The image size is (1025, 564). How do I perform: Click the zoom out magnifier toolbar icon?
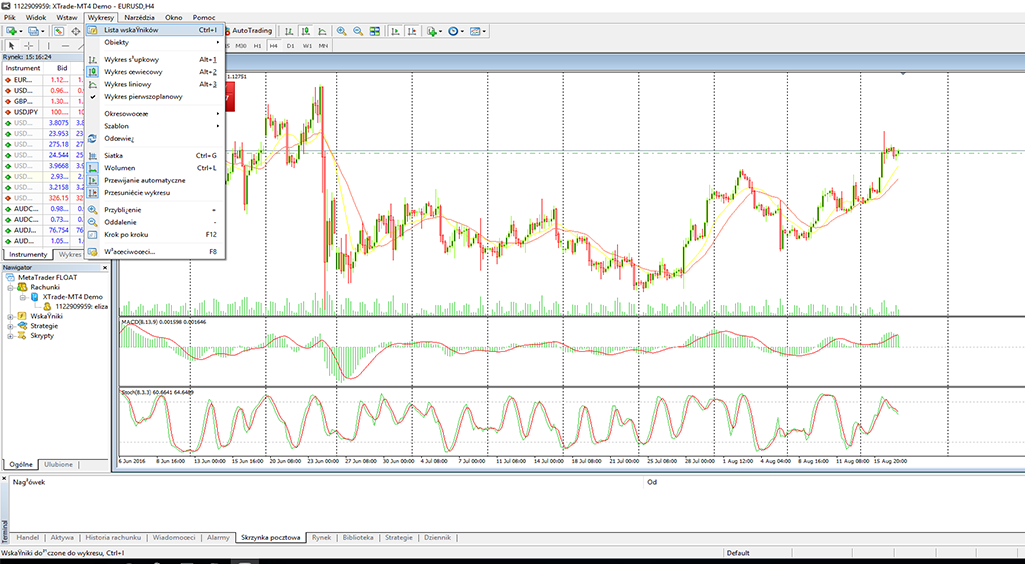[357, 31]
